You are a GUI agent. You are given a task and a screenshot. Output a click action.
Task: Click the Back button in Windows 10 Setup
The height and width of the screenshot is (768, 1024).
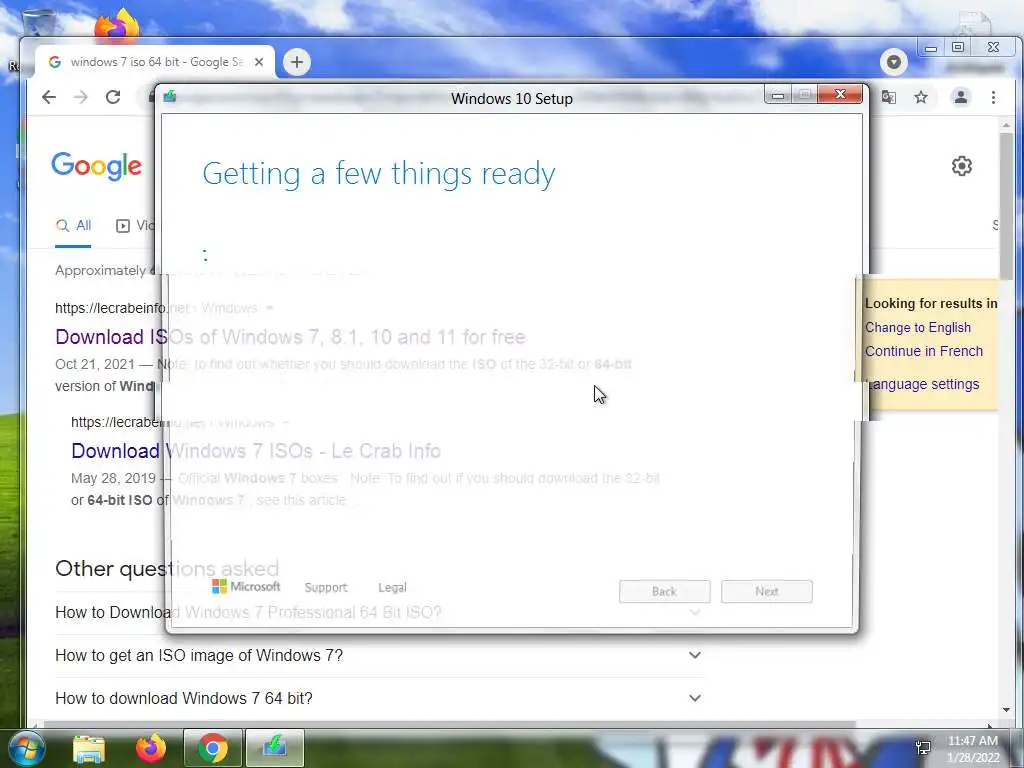coord(664,592)
